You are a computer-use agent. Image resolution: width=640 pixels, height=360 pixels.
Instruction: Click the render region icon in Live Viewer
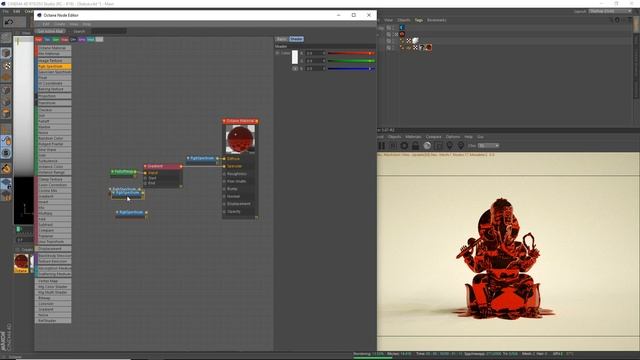tap(438, 146)
